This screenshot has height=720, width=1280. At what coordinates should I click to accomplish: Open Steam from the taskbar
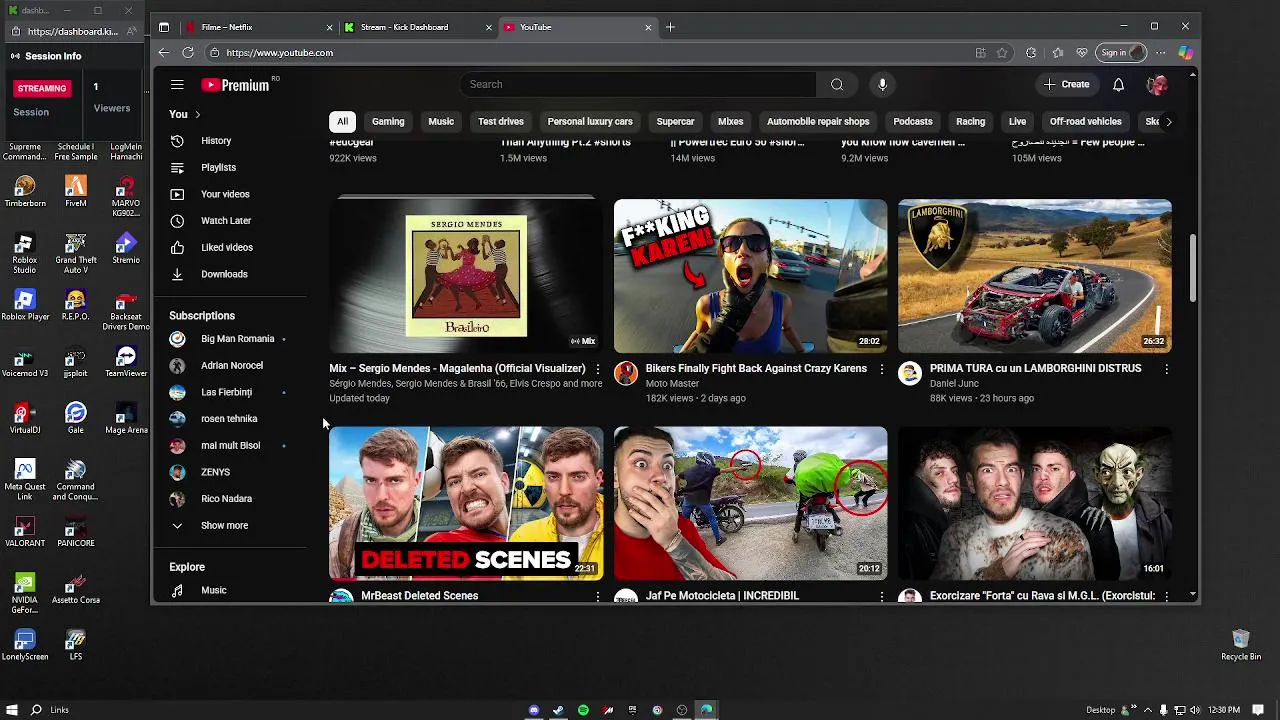coord(558,710)
